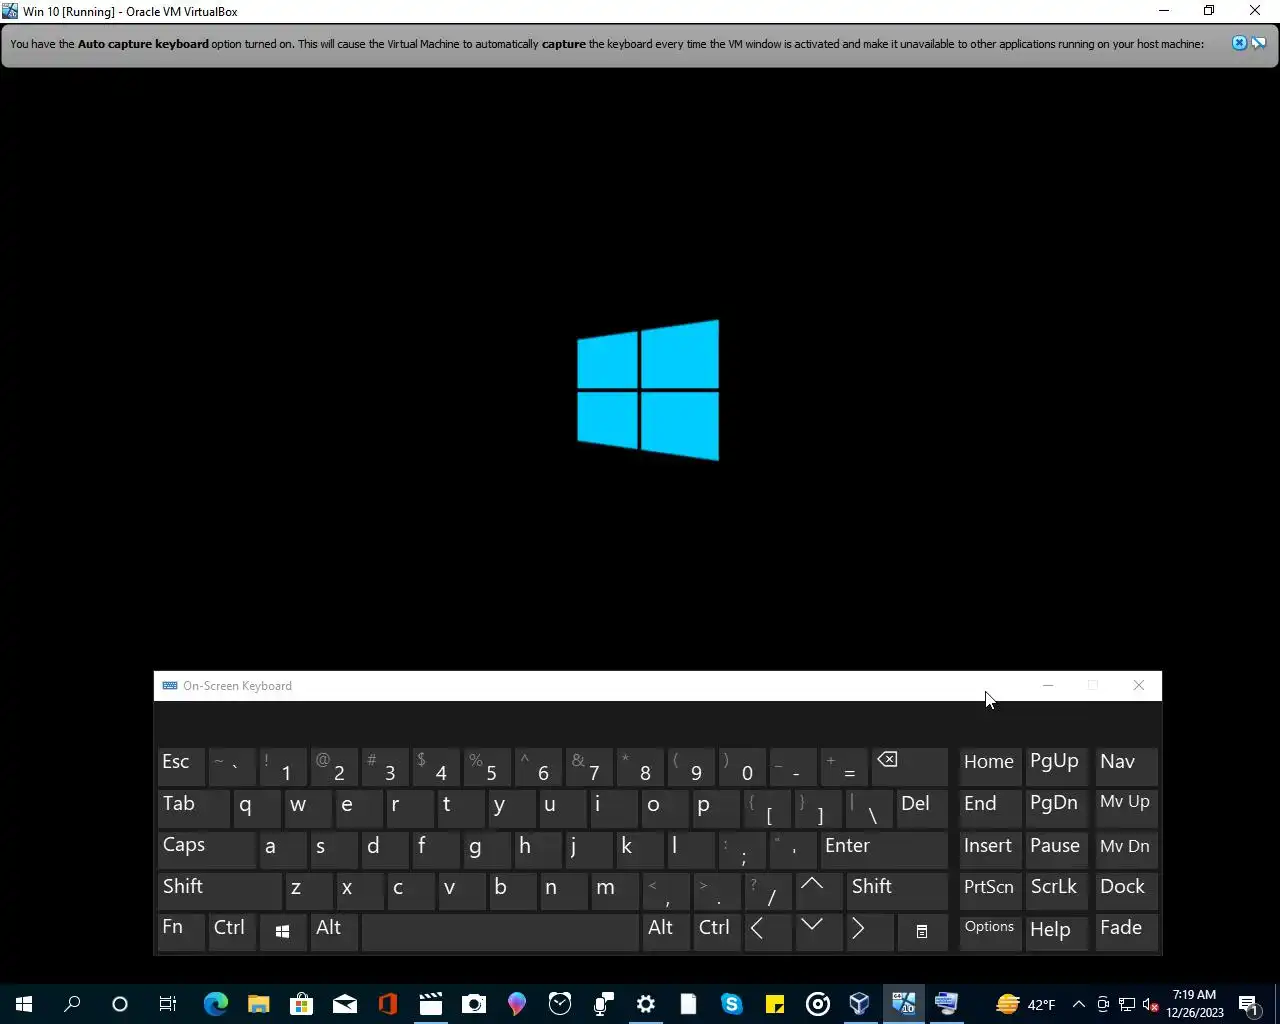Viewport: 1280px width, 1024px height.
Task: Click the down arrow key on On-Screen Keyboard
Action: 819,932
